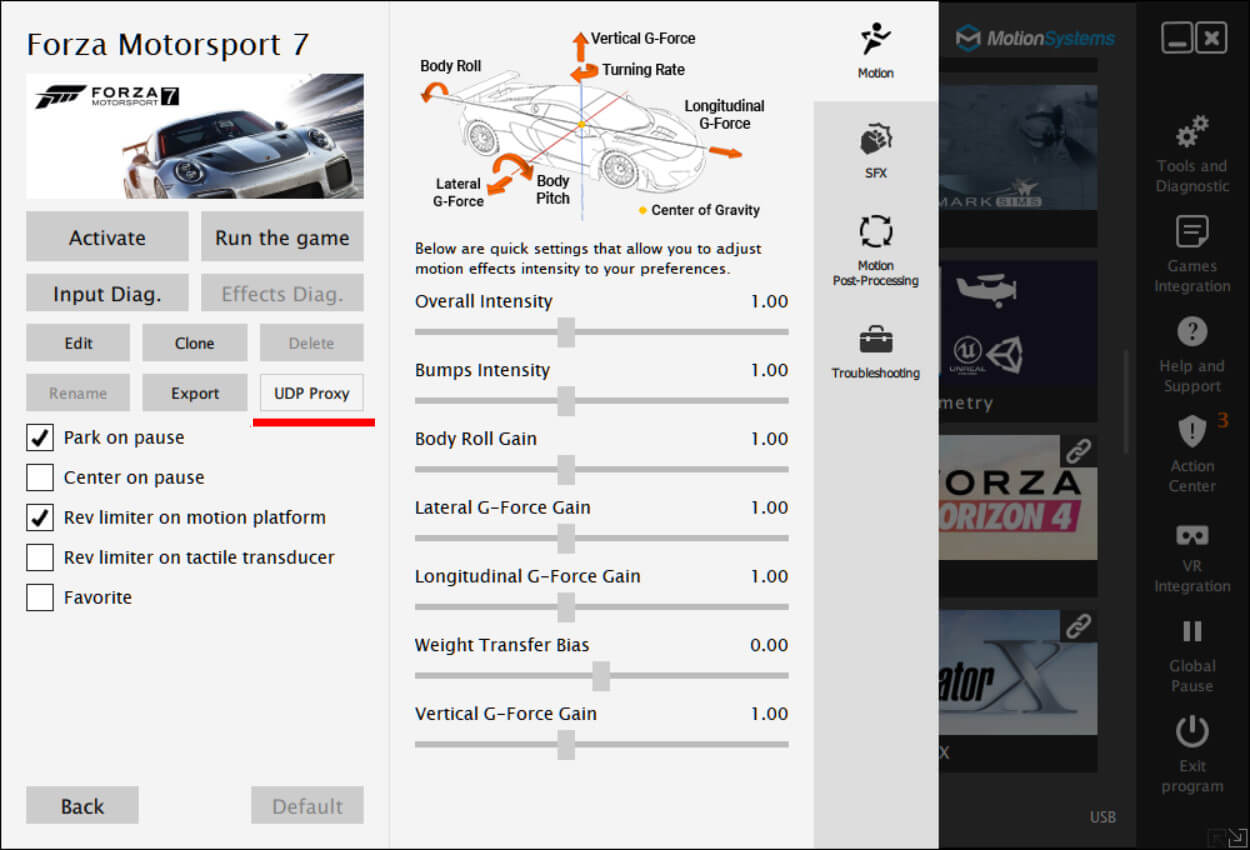
Task: Open Help and Support question icon
Action: [1192, 331]
